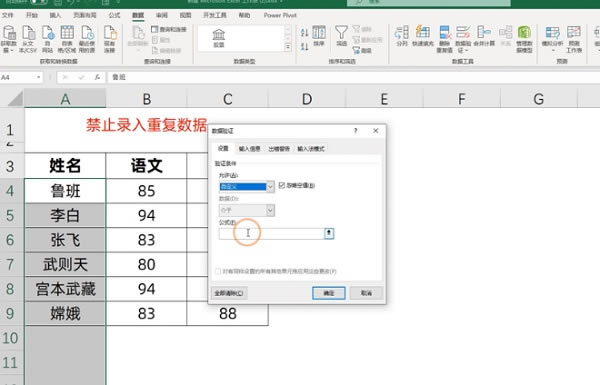Image resolution: width=600 pixels, height=385 pixels.
Task: Click the OK (确定) button
Action: [329, 293]
